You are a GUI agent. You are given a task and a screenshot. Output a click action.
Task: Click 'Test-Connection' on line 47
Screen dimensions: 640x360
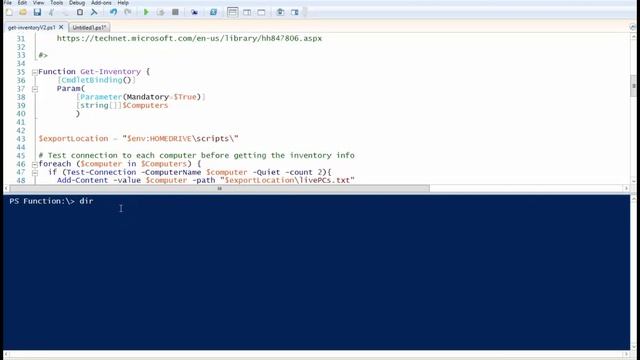pyautogui.click(x=101, y=172)
